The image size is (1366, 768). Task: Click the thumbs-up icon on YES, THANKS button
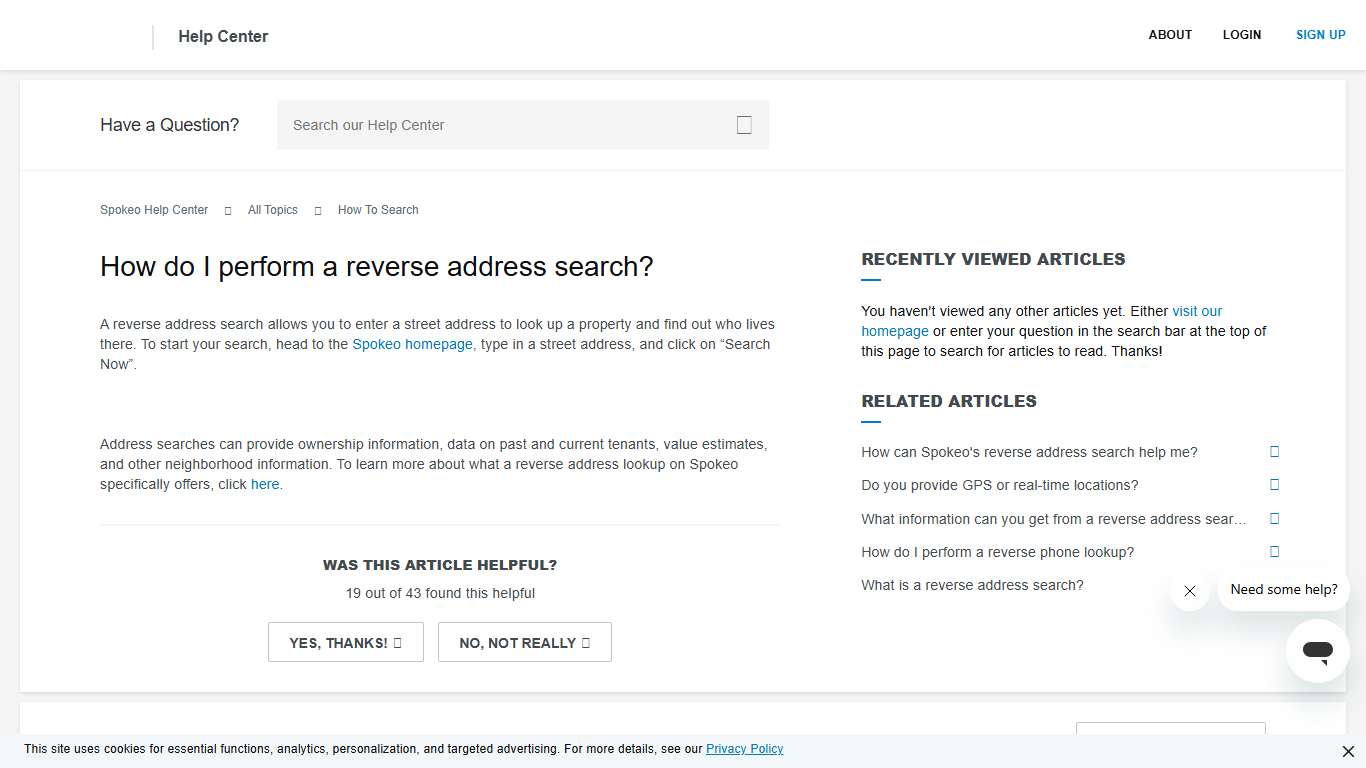(x=396, y=642)
